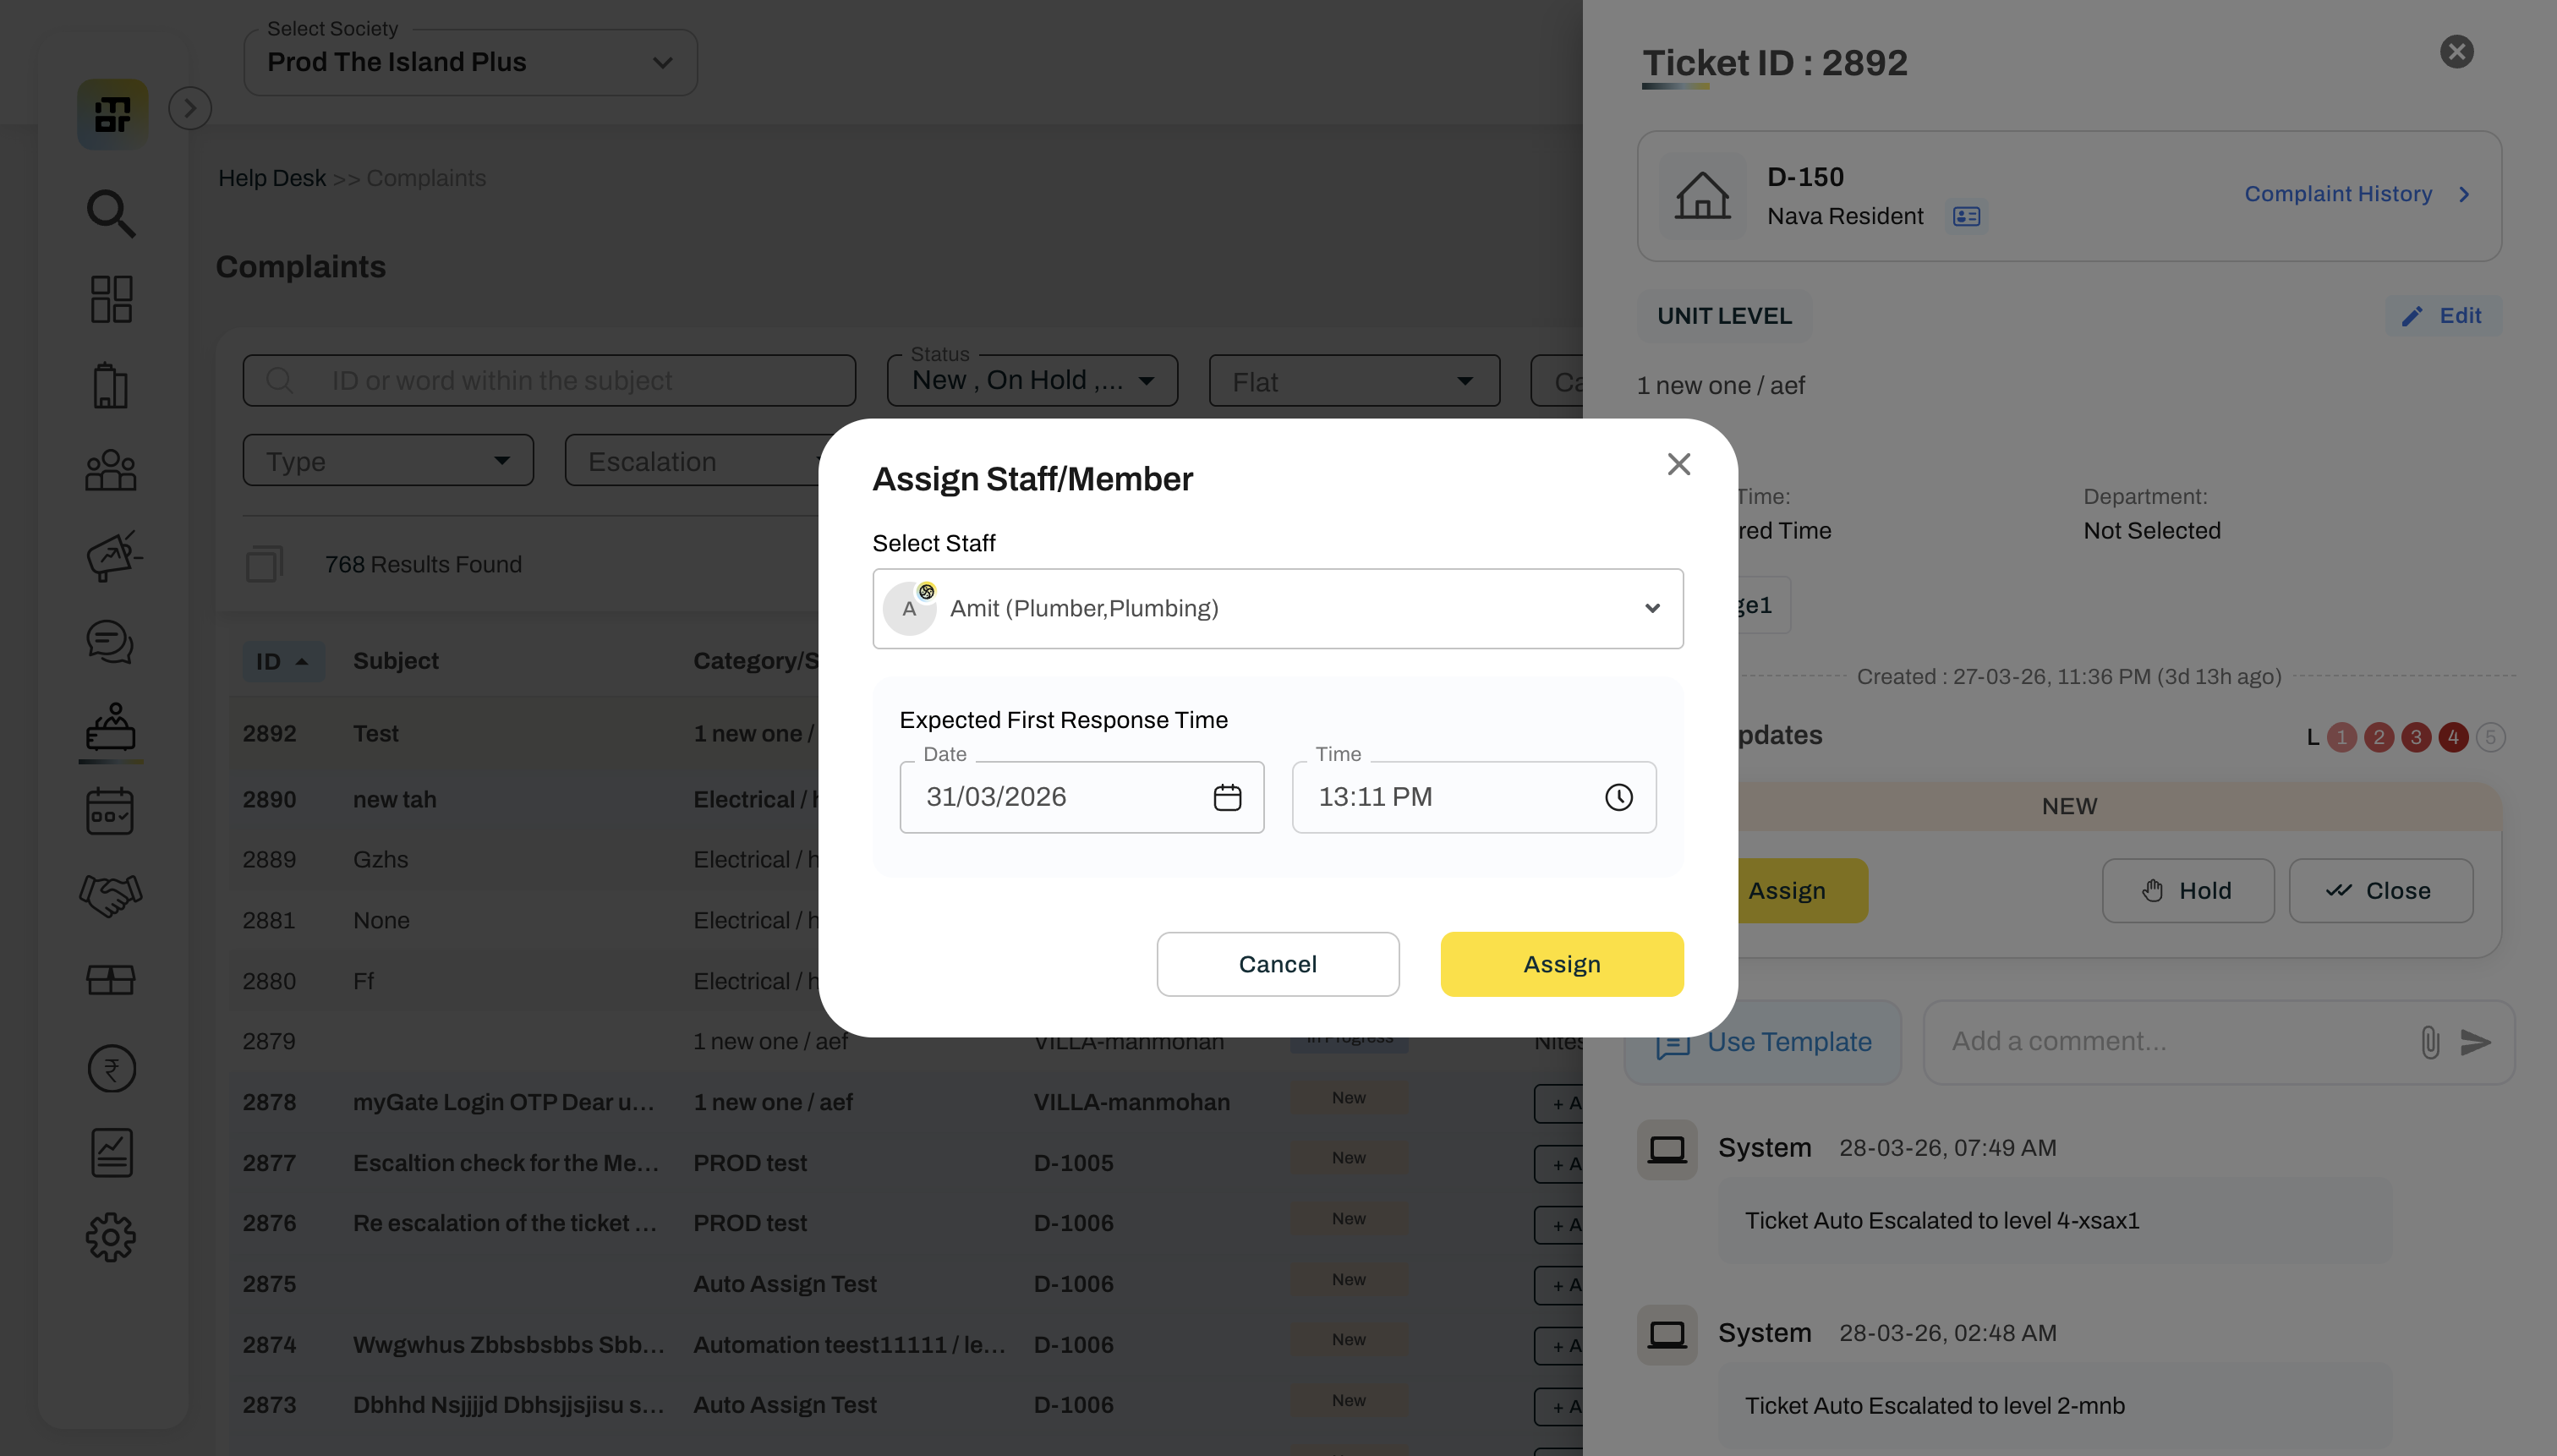This screenshot has height=1456, width=2557.
Task: Open the chat bubbles icon in sidebar
Action: [x=111, y=642]
